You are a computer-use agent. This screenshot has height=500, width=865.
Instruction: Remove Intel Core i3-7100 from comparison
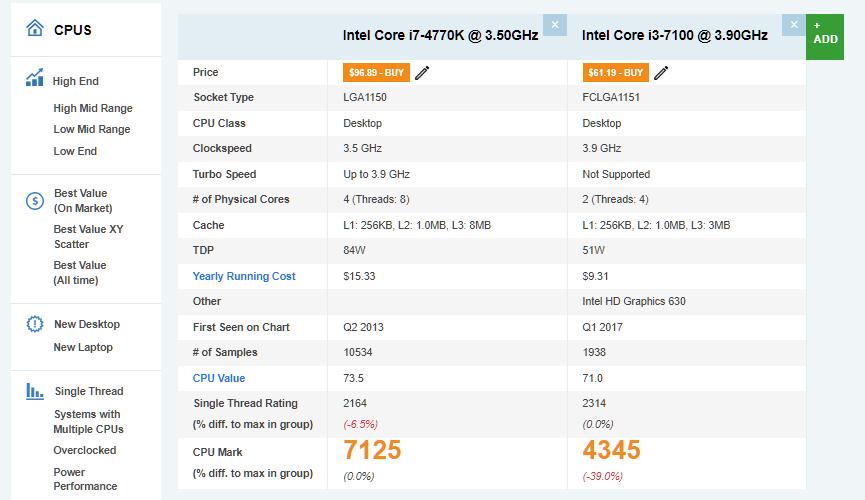[794, 25]
